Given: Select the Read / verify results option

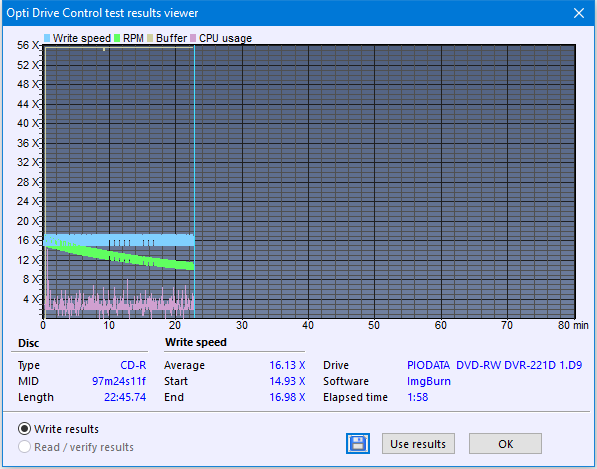Looking at the screenshot, I should click(x=24, y=447).
